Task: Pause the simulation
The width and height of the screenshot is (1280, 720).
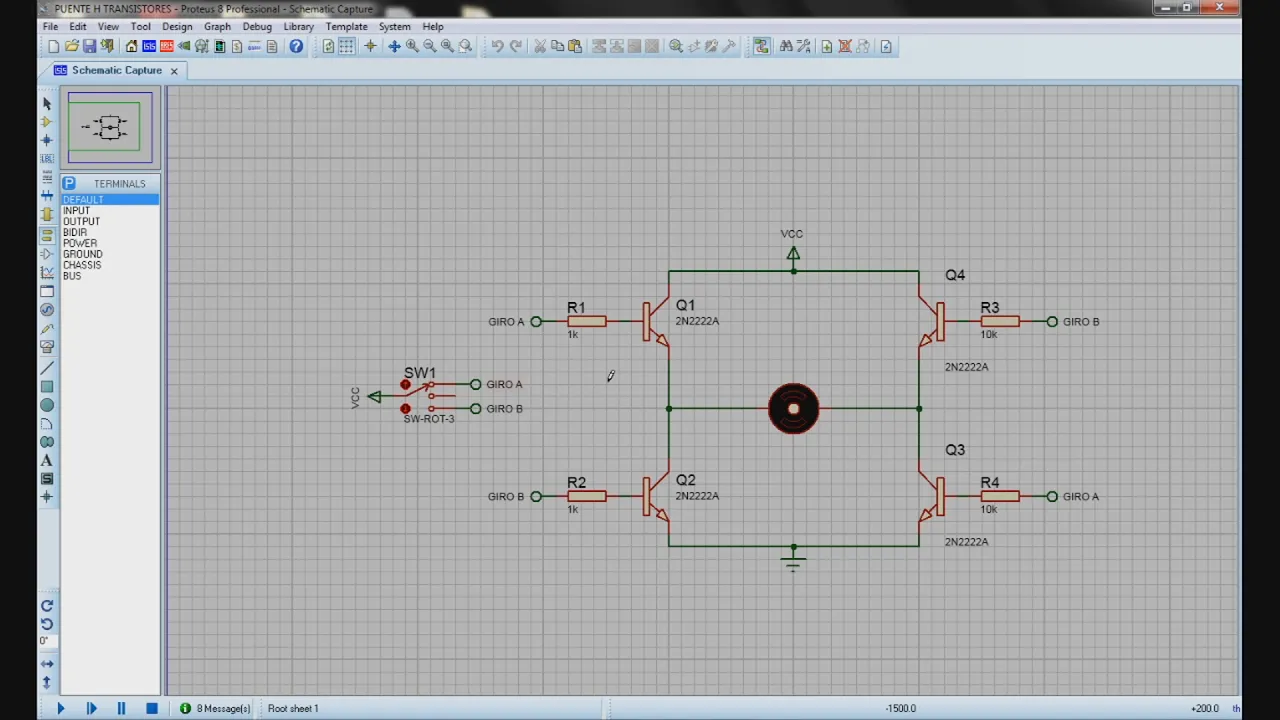Action: [121, 708]
